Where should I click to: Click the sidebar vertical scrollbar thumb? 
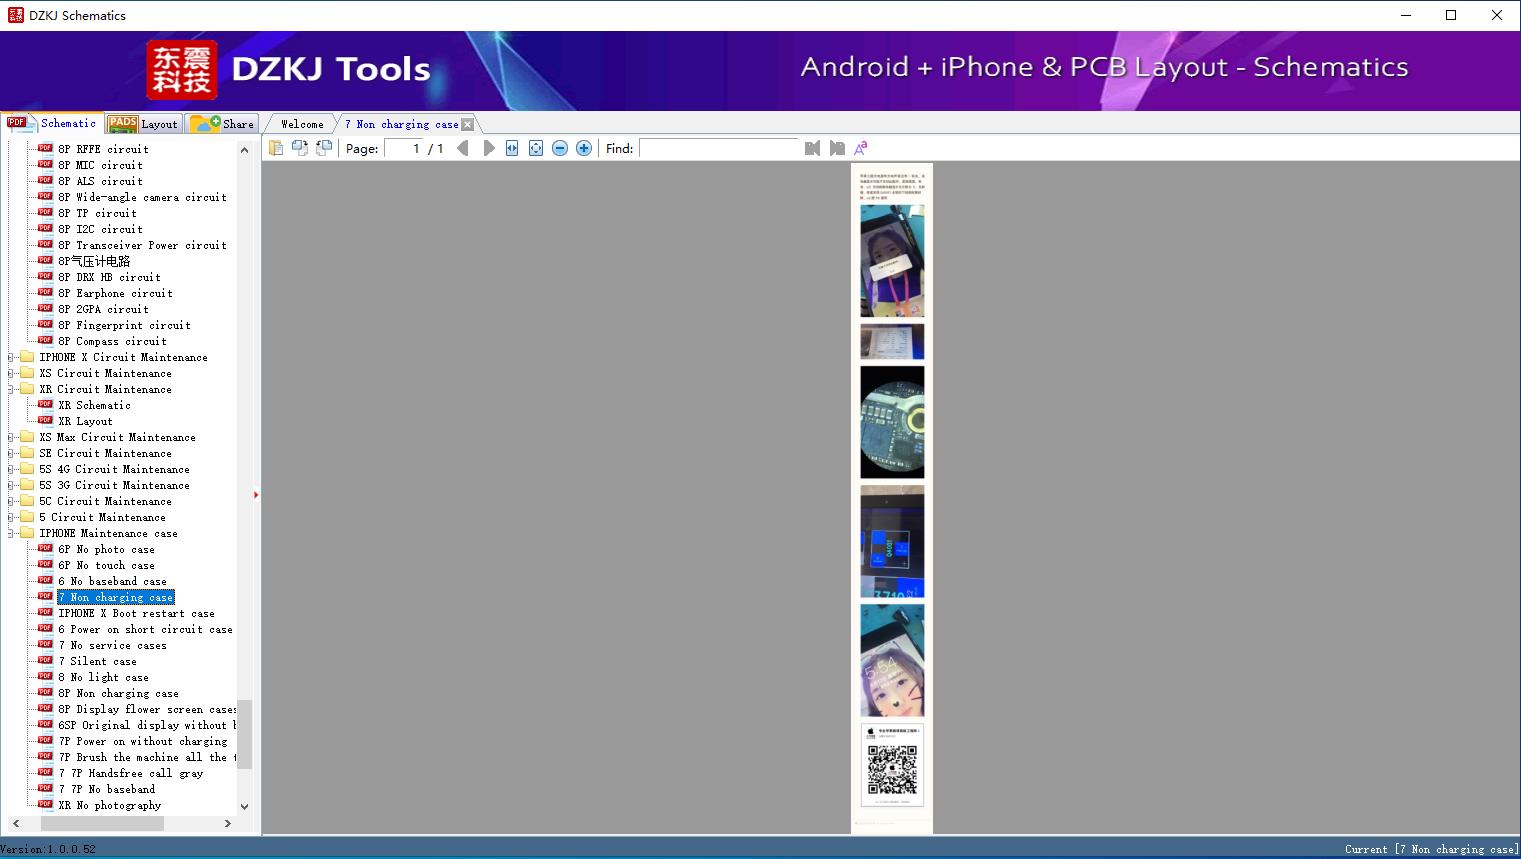[x=244, y=734]
